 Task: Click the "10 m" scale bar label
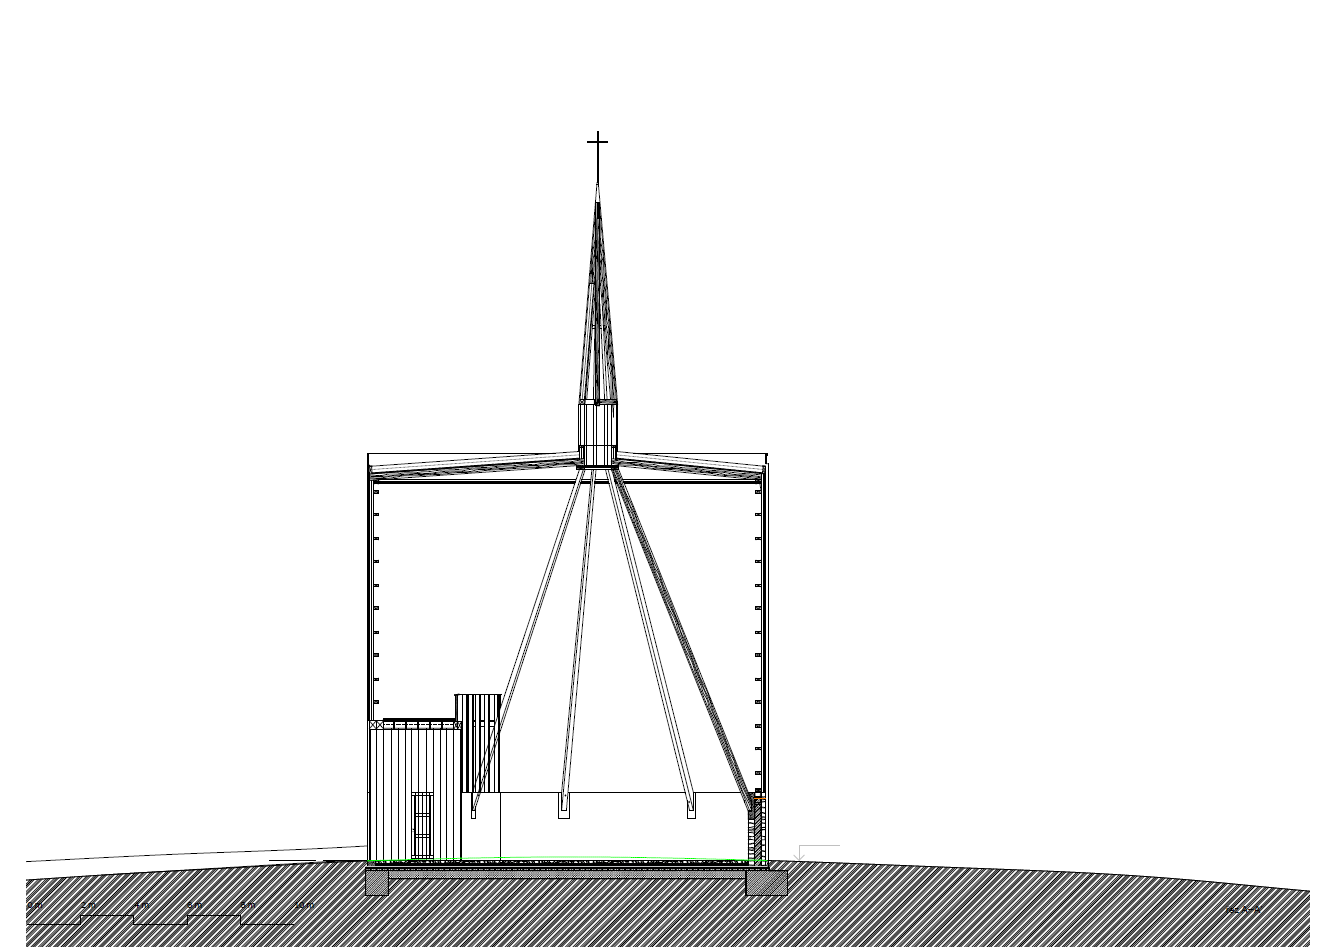point(303,906)
